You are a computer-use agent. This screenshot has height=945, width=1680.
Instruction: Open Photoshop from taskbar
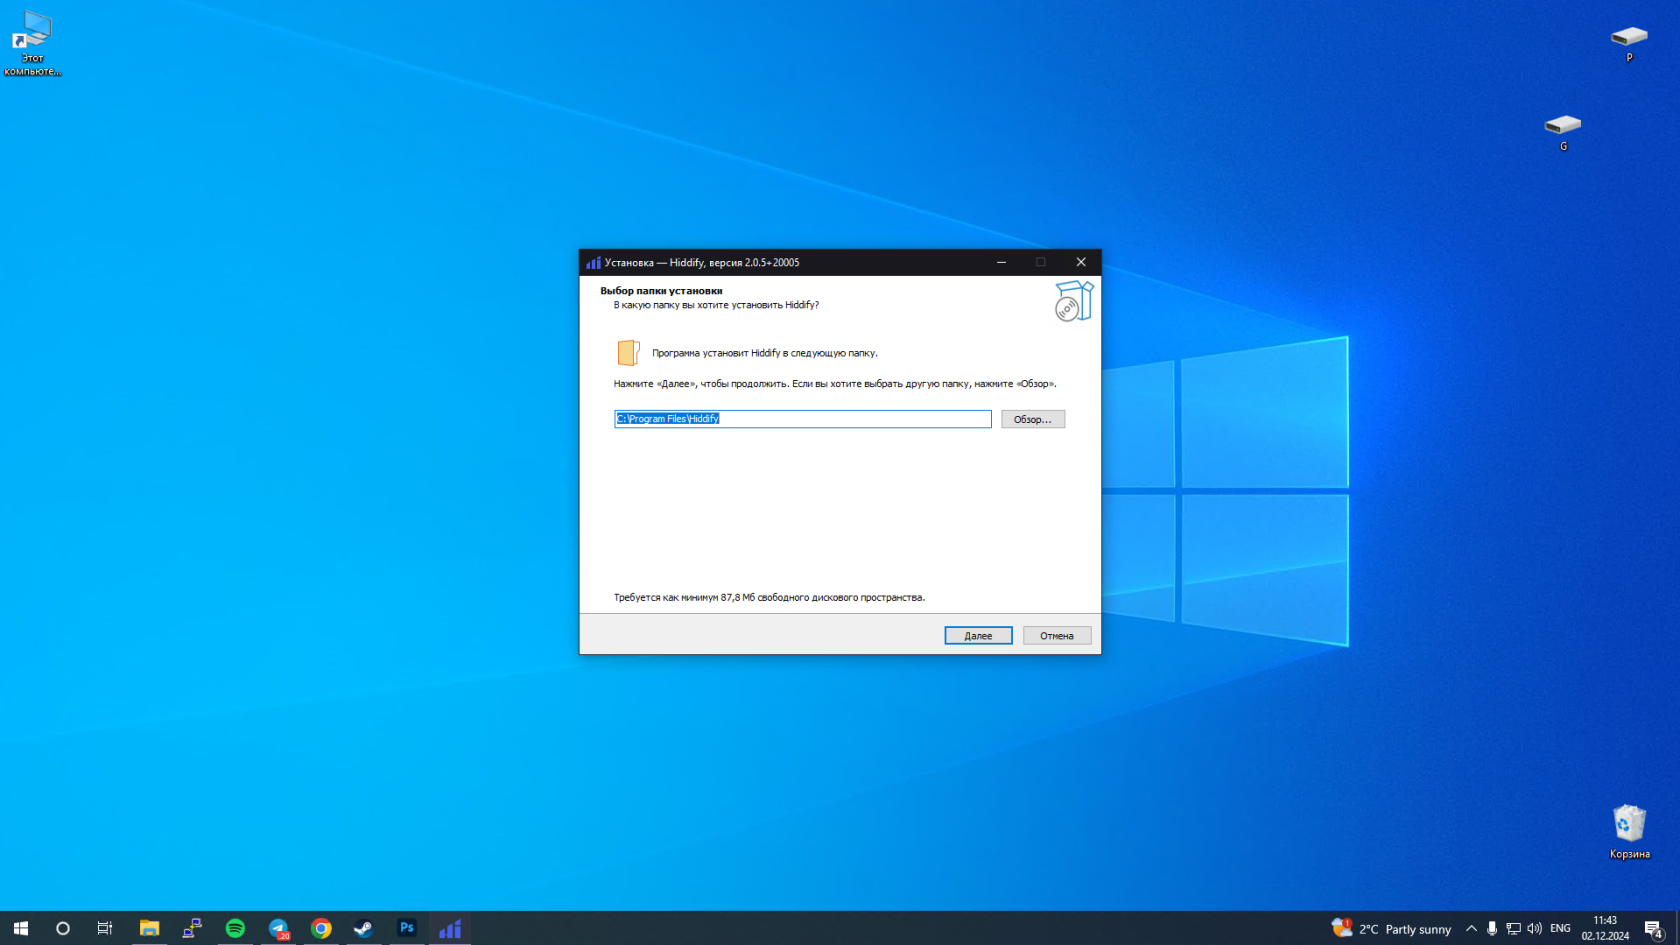(x=407, y=928)
